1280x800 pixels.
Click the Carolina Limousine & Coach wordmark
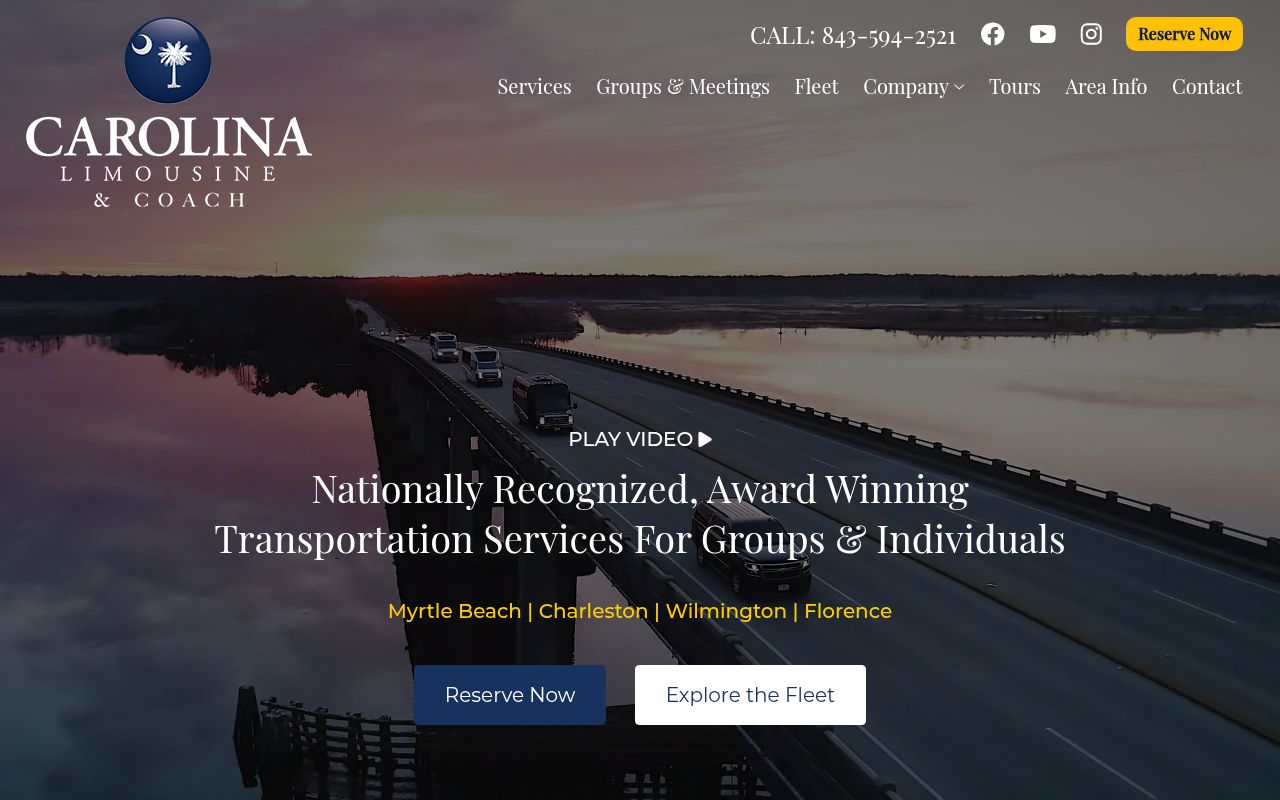[x=169, y=161]
